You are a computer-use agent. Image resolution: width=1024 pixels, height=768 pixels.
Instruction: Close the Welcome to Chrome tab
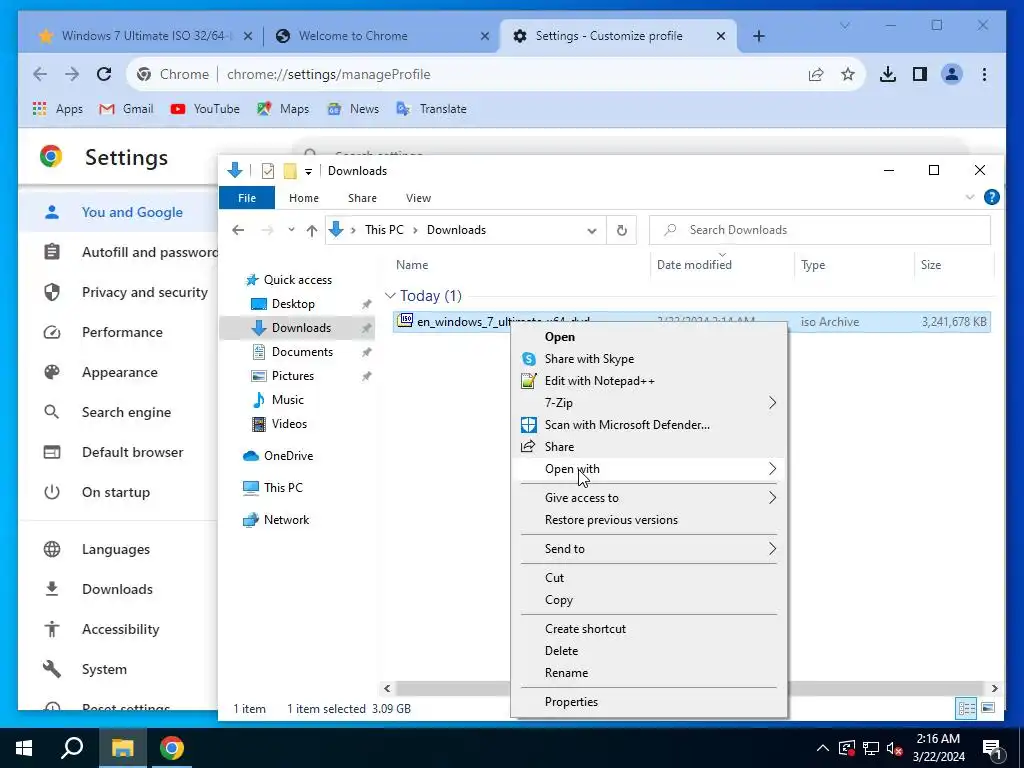click(x=485, y=36)
